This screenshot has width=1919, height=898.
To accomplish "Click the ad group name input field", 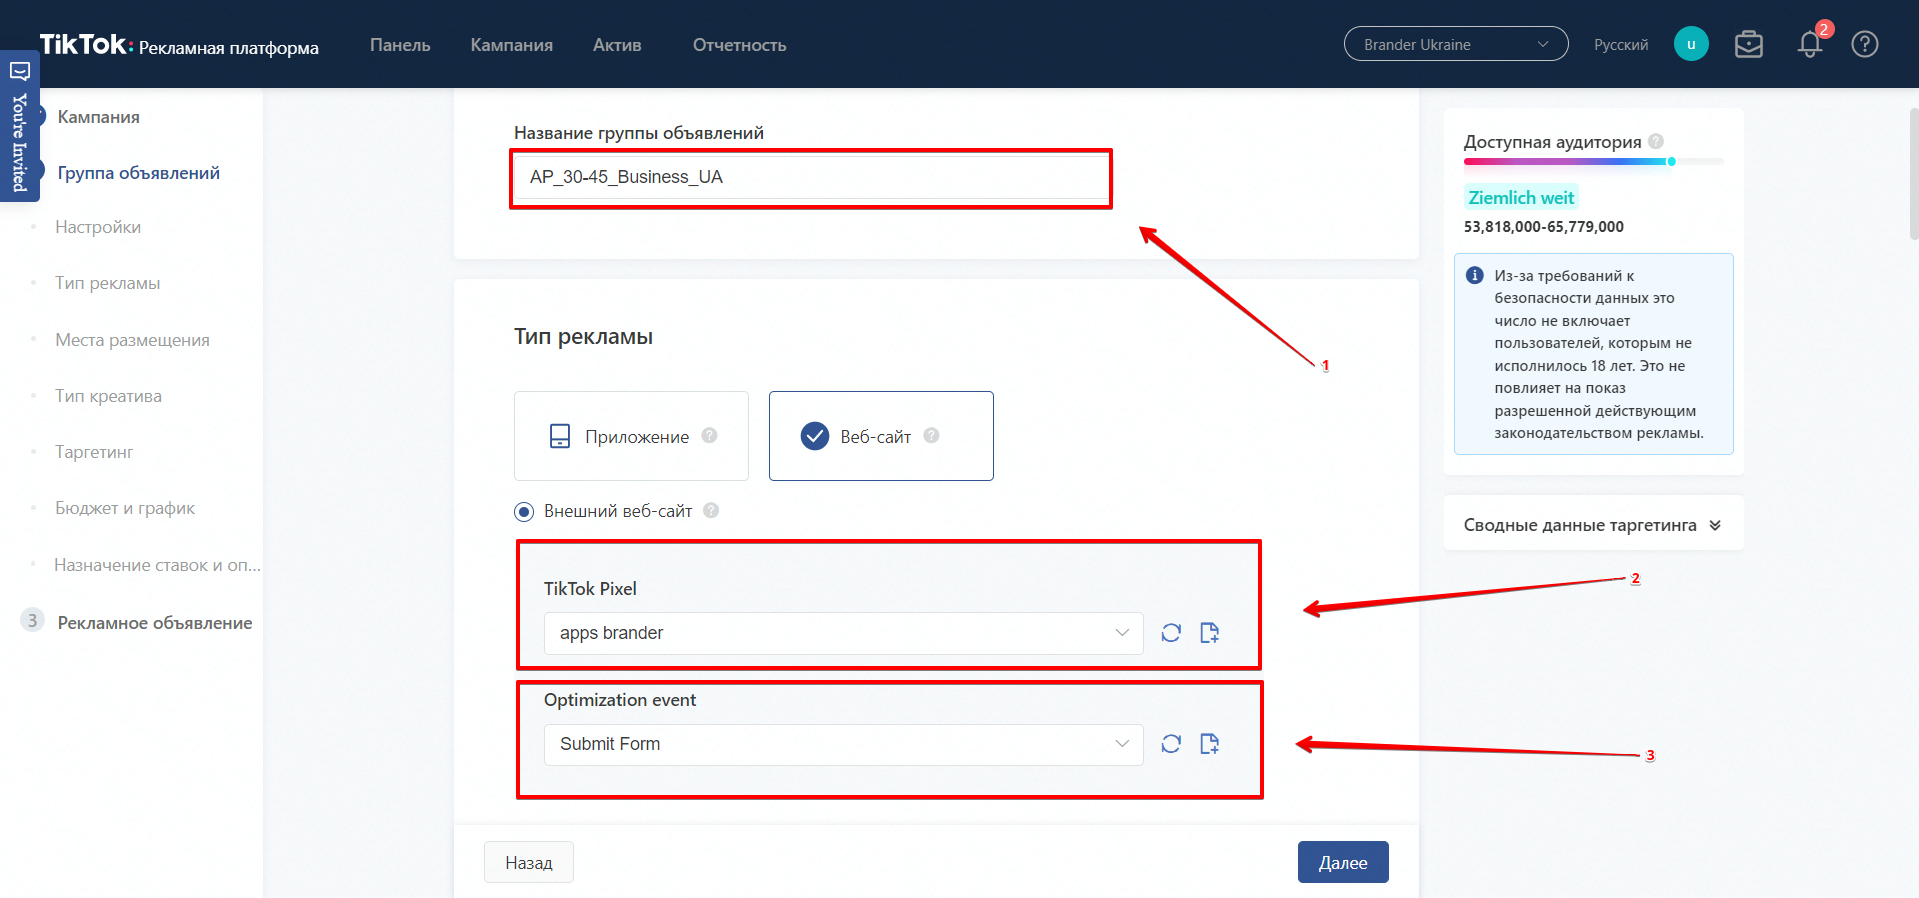I will coord(810,177).
